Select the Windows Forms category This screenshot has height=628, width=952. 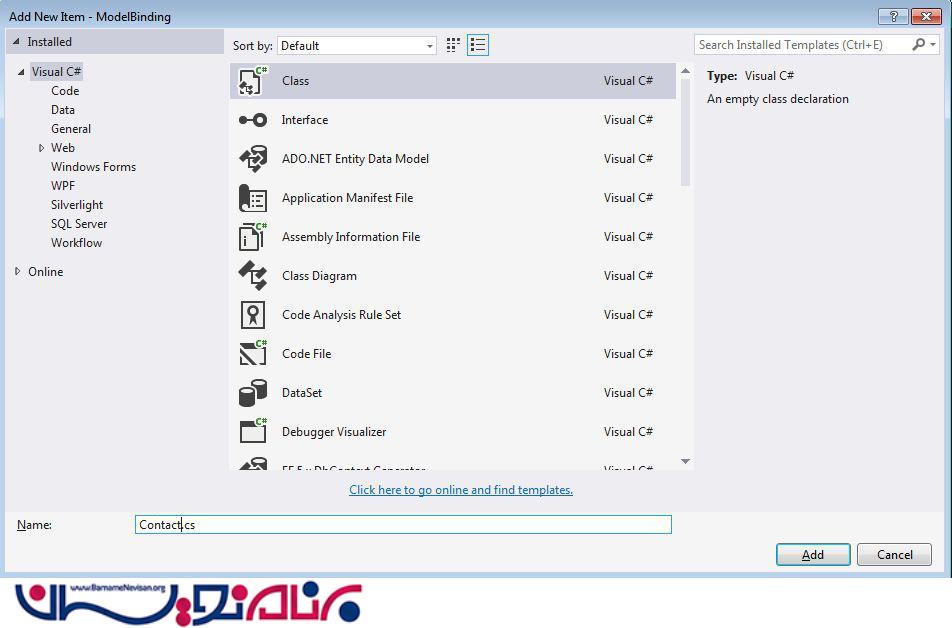coord(93,167)
